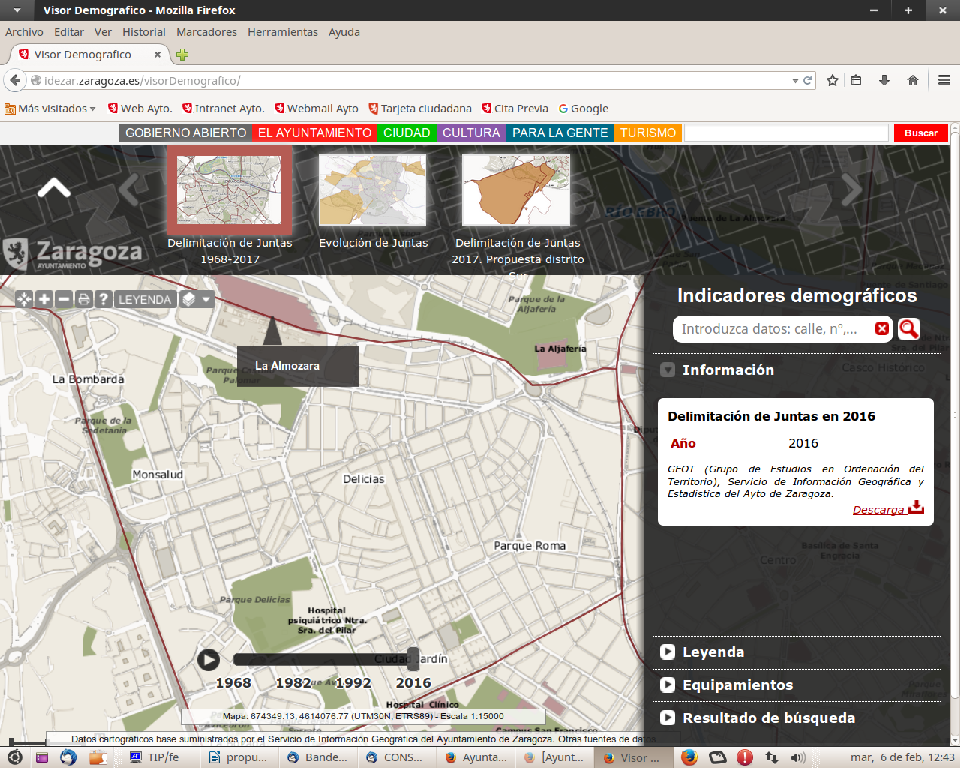Expand the Equipamientos section
This screenshot has height=768, width=960.
point(667,685)
